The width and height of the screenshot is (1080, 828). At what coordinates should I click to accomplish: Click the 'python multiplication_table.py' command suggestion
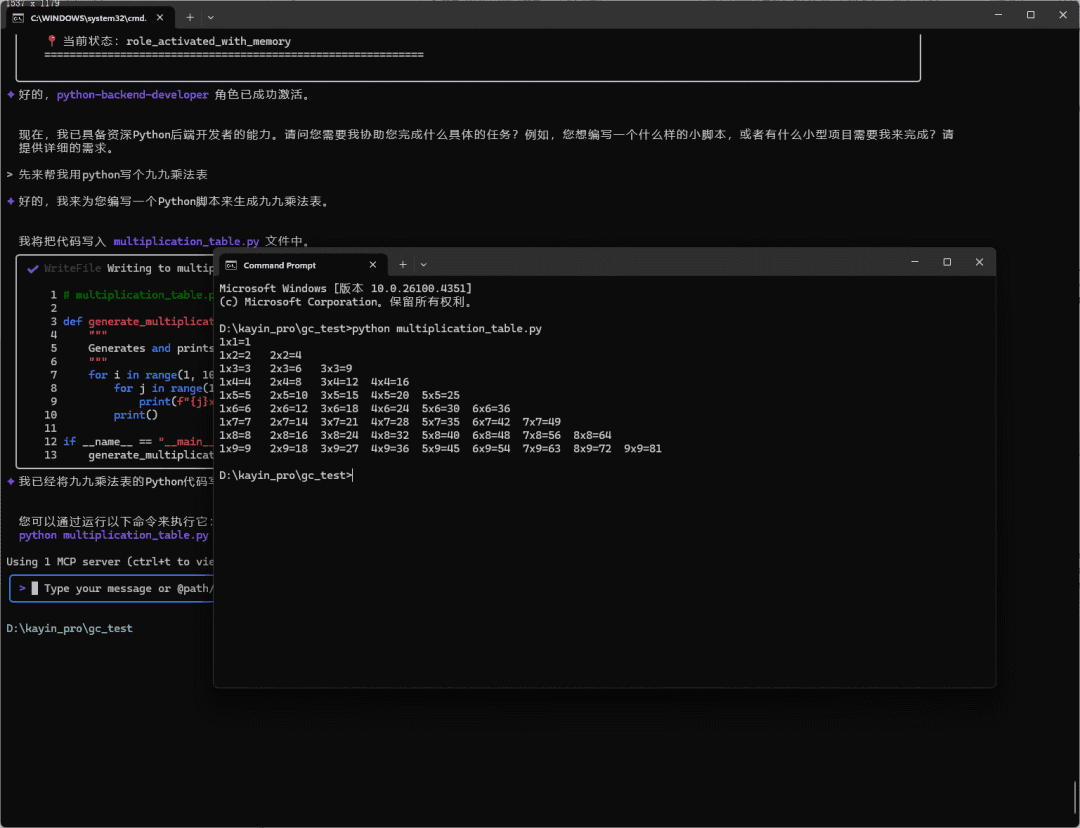(x=114, y=535)
